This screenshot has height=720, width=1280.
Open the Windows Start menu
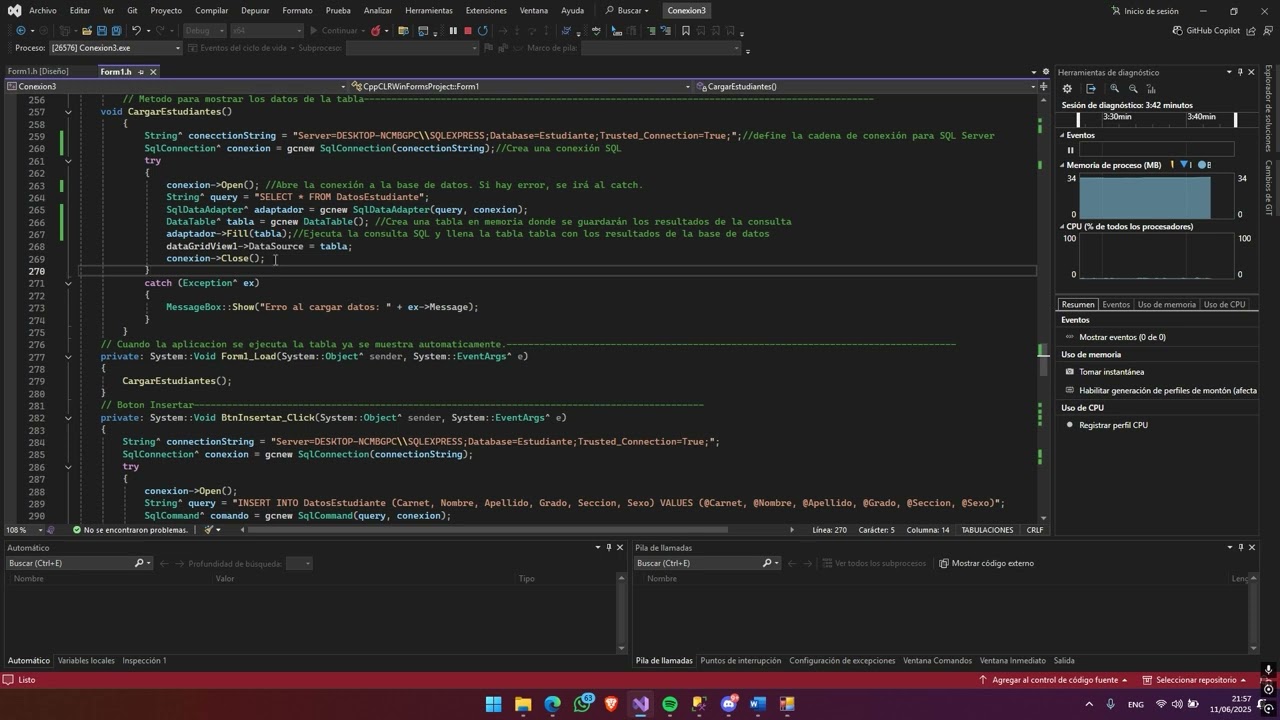(494, 704)
